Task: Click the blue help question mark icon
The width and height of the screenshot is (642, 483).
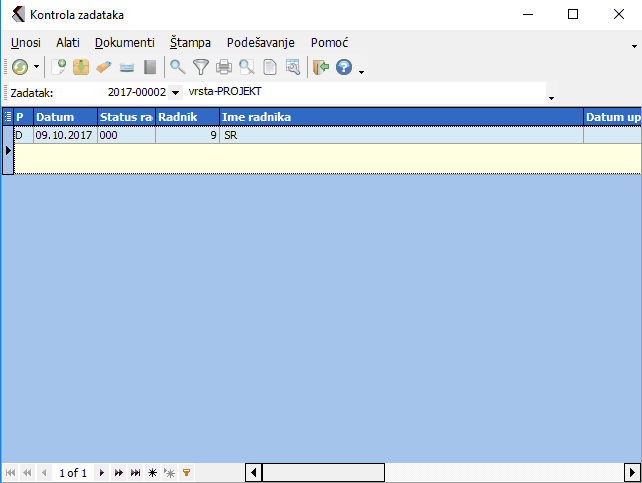Action: coord(344,67)
